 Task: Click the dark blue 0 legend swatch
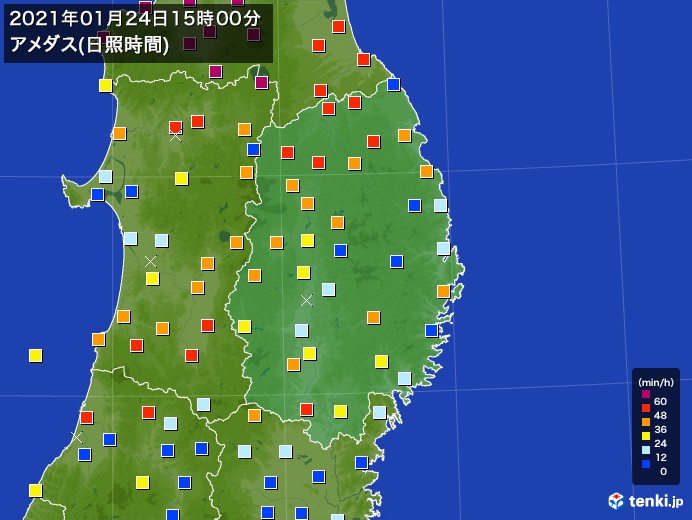[646, 464]
